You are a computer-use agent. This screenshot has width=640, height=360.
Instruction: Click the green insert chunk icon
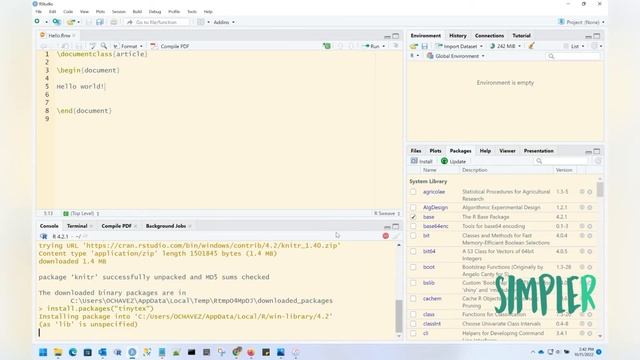[x=327, y=46]
